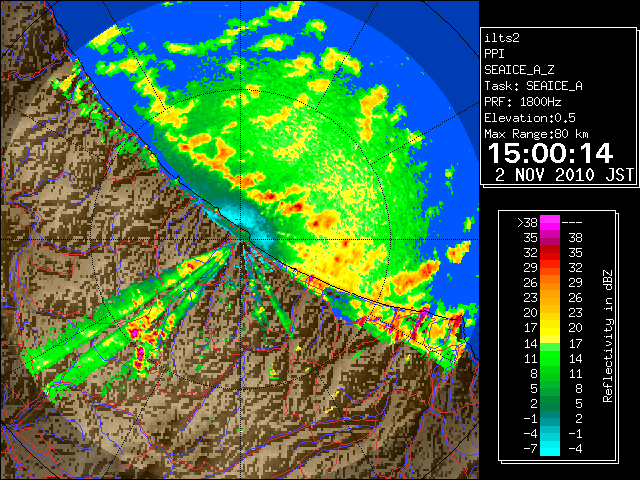Screen dimensions: 640x480
Task: Pick the cyan swatch at the legend's base
Action: (550, 448)
